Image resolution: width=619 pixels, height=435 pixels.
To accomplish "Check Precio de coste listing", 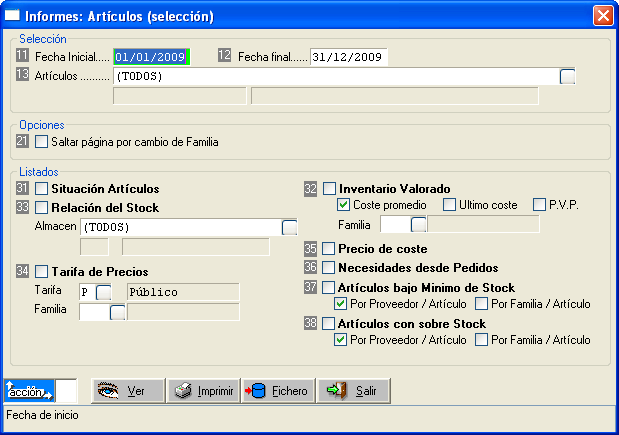I will point(328,249).
